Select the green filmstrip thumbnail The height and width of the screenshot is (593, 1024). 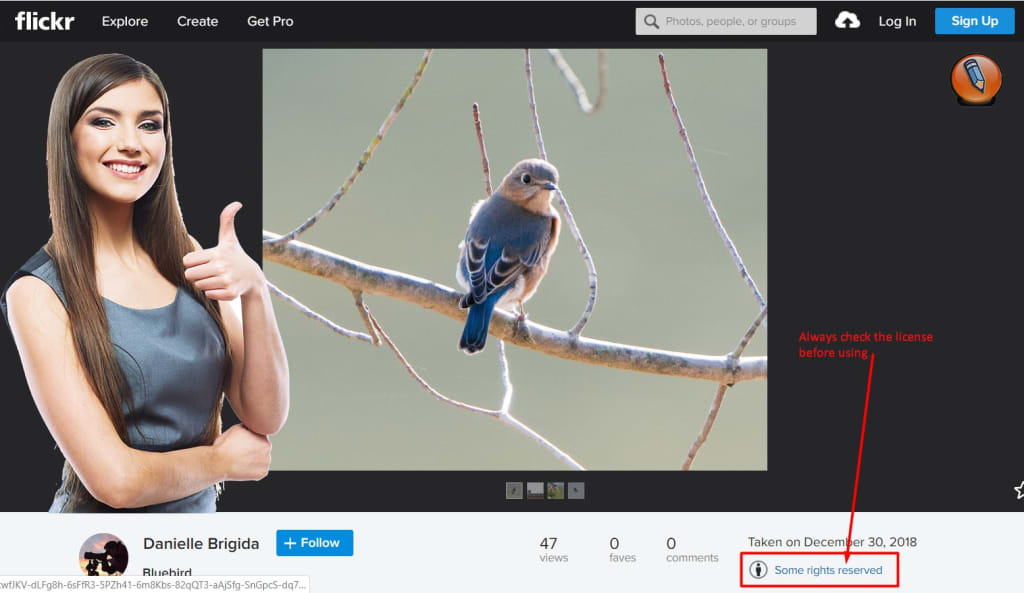(x=556, y=490)
